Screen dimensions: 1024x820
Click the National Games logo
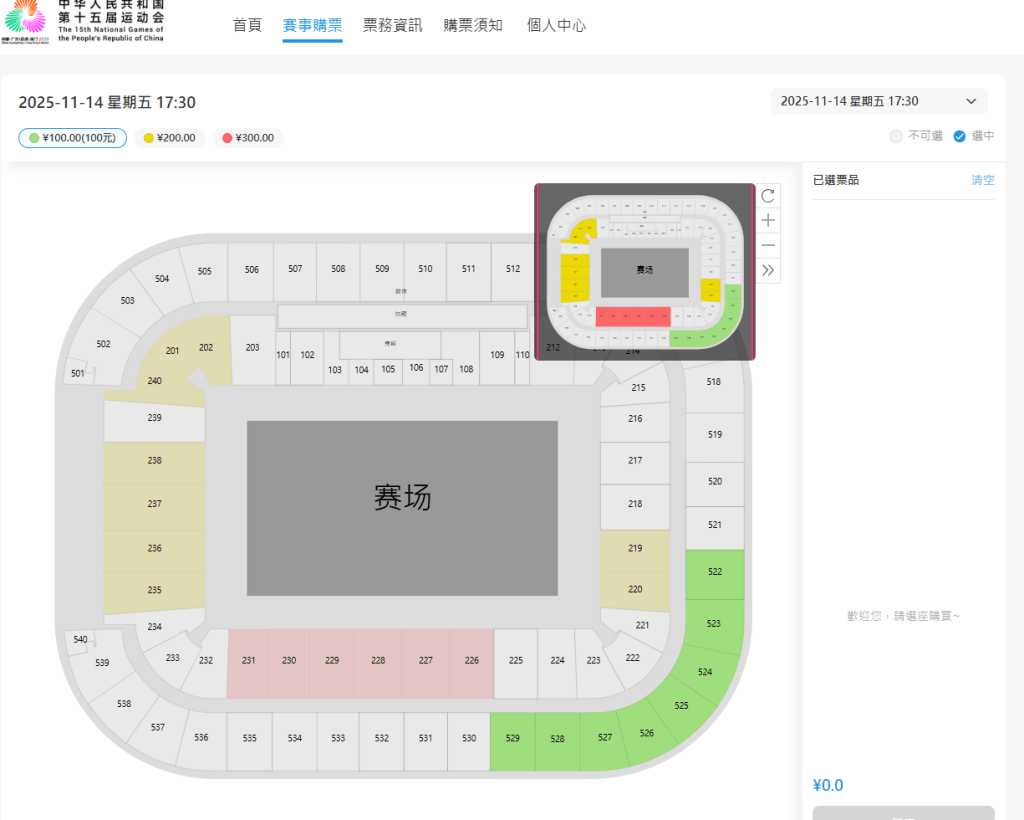tap(82, 22)
